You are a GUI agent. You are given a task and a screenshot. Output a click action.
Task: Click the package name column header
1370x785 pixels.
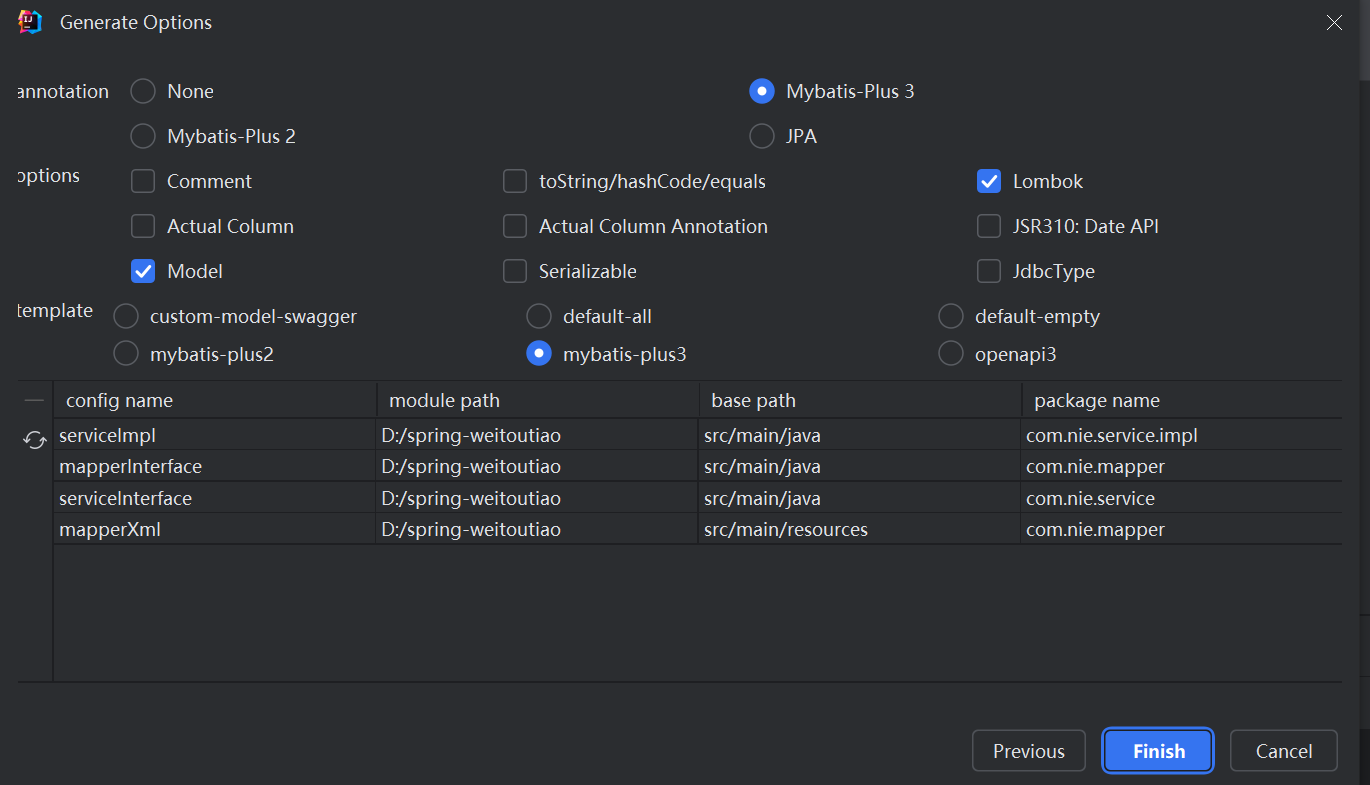(x=1182, y=400)
